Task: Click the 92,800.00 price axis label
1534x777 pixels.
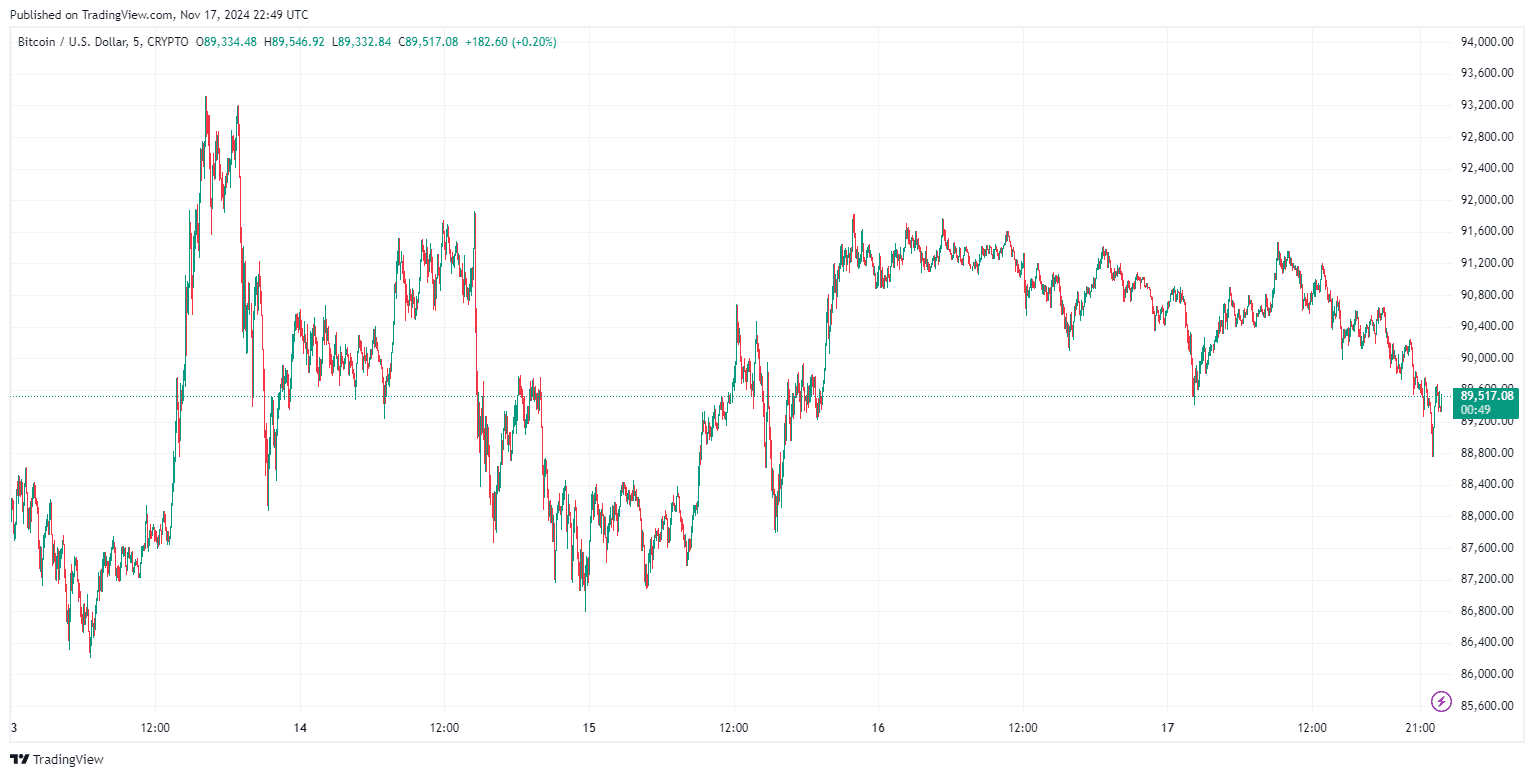Action: 1485,137
